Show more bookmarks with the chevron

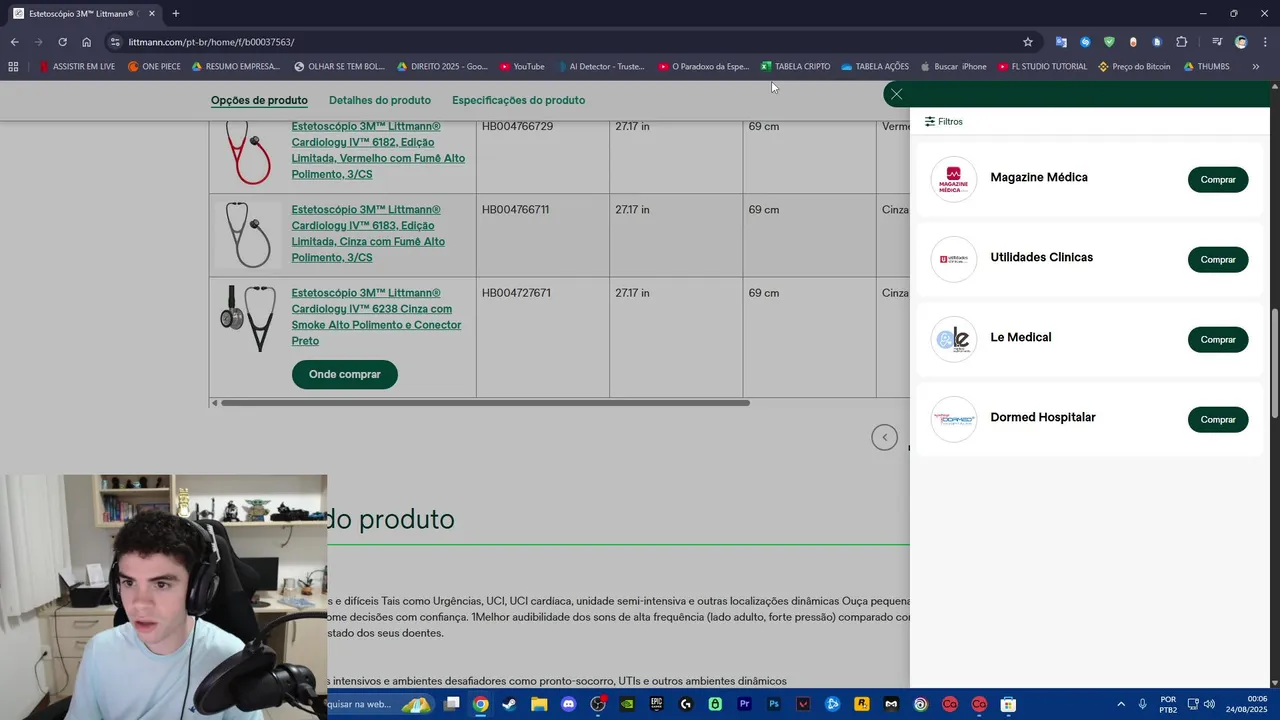pyautogui.click(x=1255, y=67)
